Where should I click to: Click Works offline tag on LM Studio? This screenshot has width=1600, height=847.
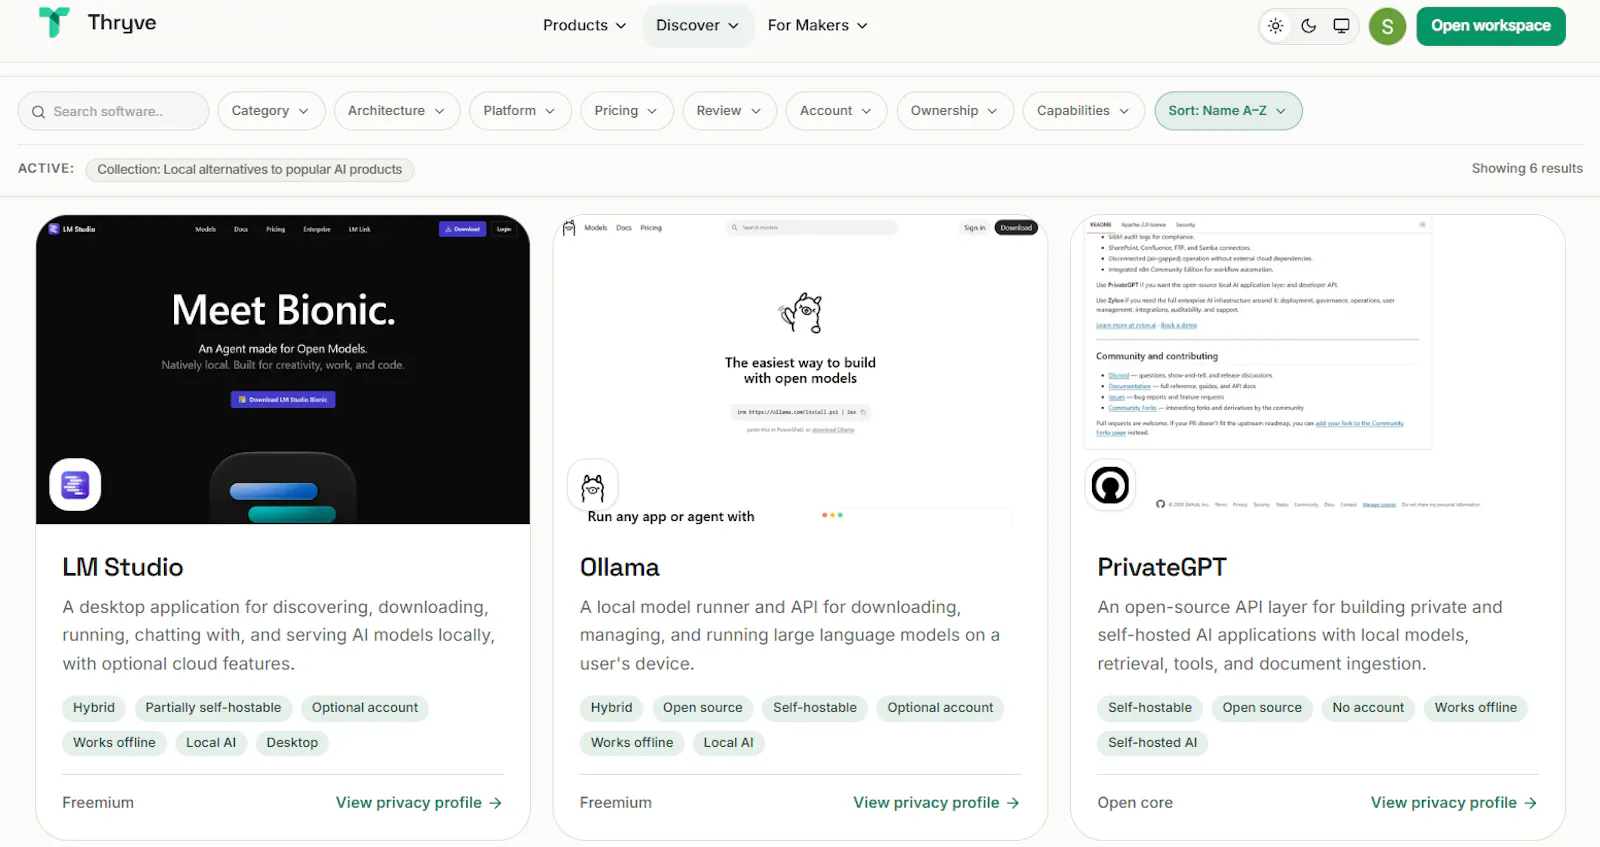pos(114,743)
